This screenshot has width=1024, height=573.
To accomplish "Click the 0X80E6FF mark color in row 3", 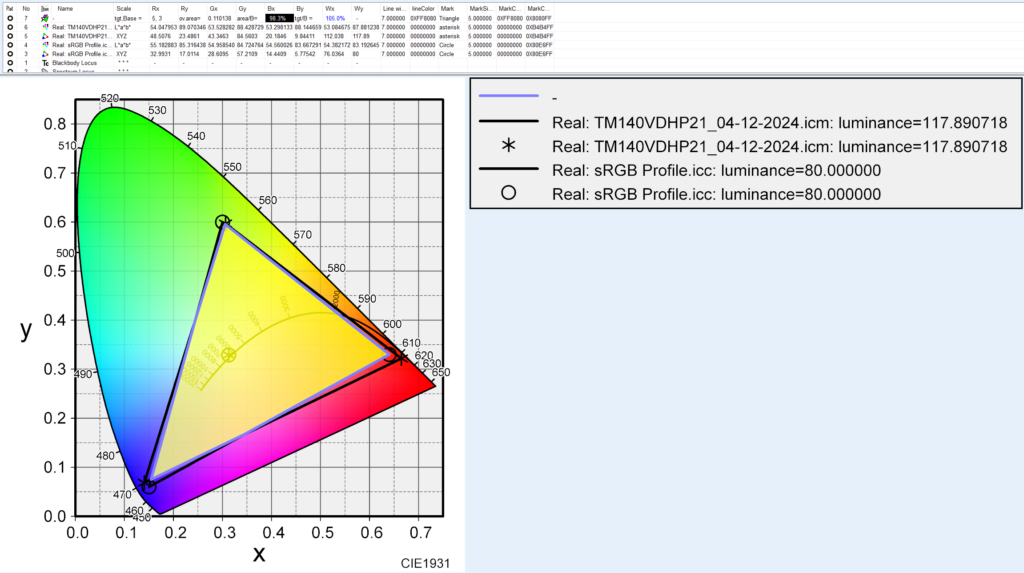I will click(539, 54).
